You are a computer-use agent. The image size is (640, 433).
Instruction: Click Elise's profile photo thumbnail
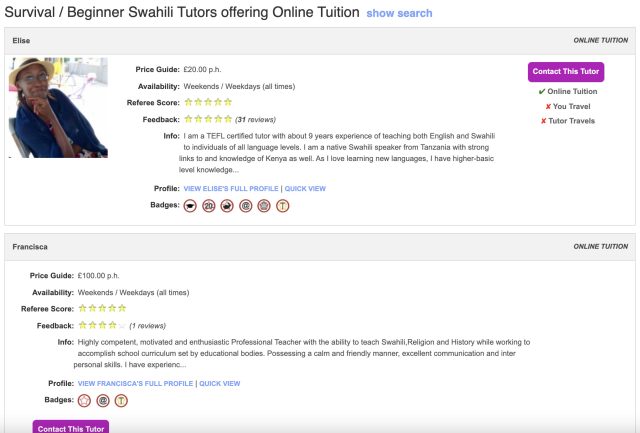pyautogui.click(x=58, y=108)
